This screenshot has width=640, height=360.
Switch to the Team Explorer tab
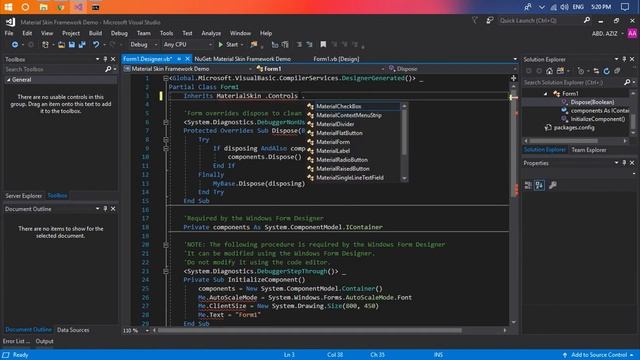589,150
